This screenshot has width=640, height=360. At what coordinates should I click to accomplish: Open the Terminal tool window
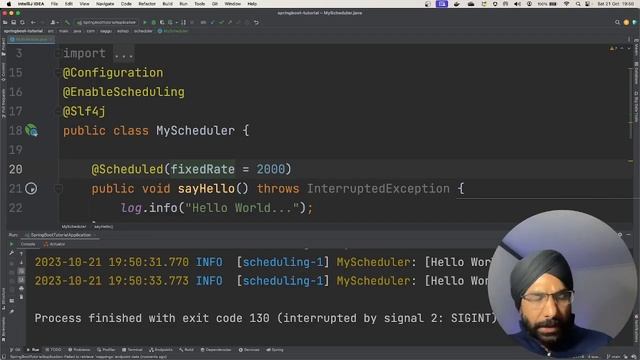click(x=132, y=350)
